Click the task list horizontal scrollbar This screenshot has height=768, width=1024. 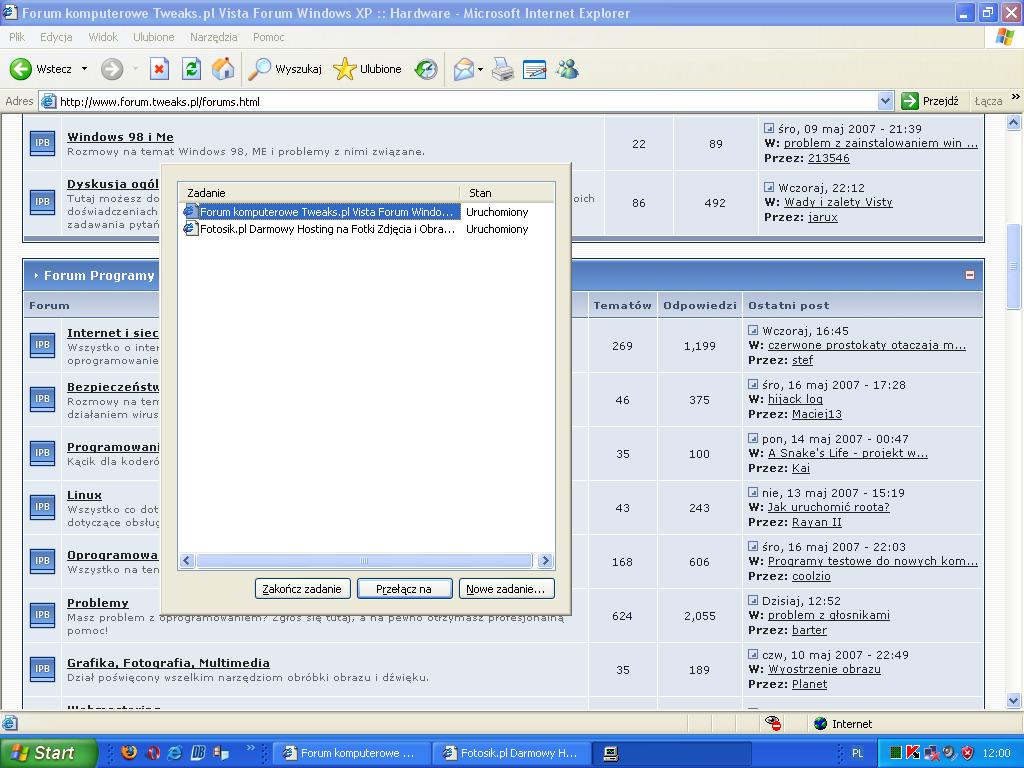(x=364, y=561)
